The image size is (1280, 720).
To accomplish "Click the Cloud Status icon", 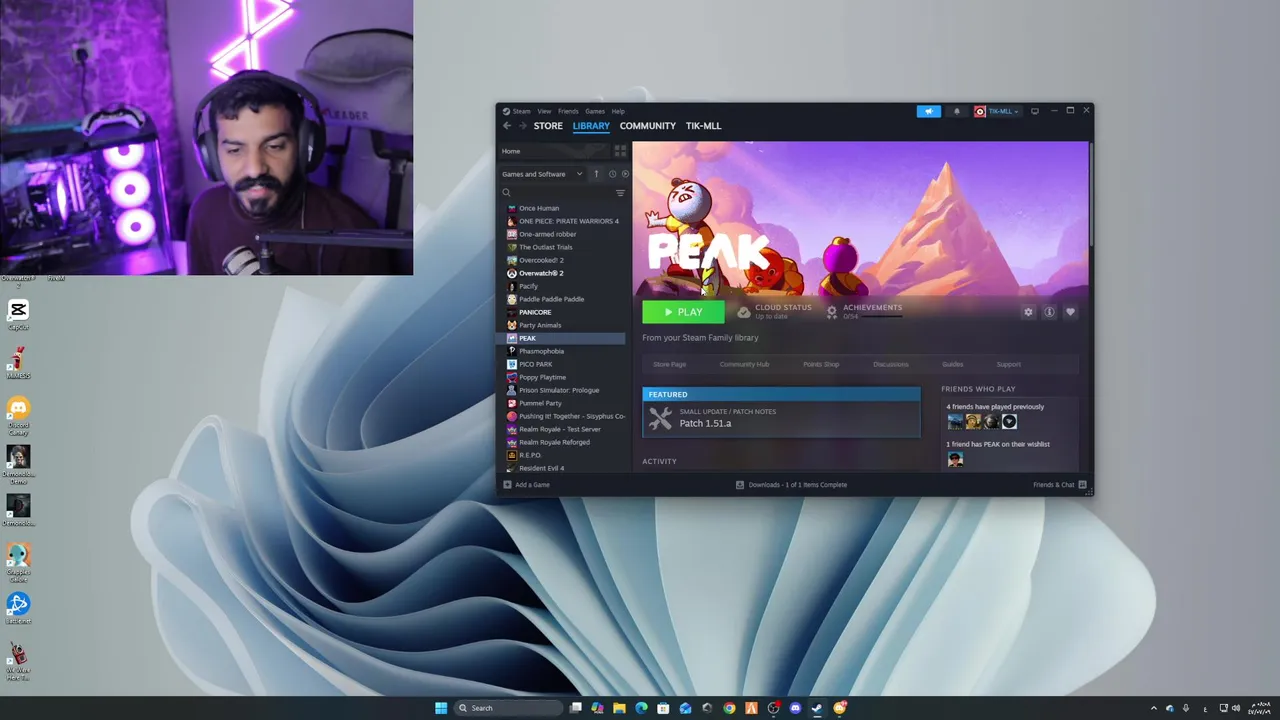I will 743,312.
